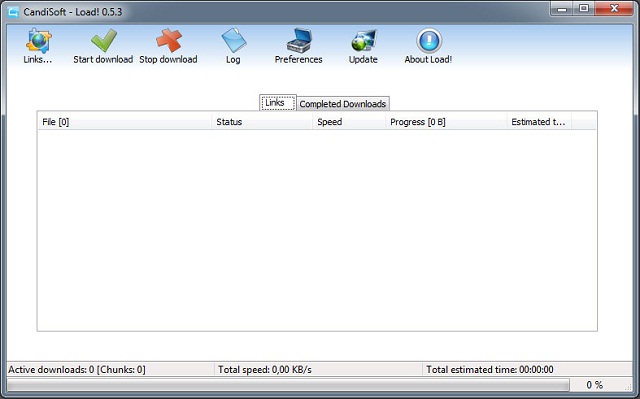Viewport: 640px width, 399px height.
Task: Switch to the Links tab
Action: [278, 103]
